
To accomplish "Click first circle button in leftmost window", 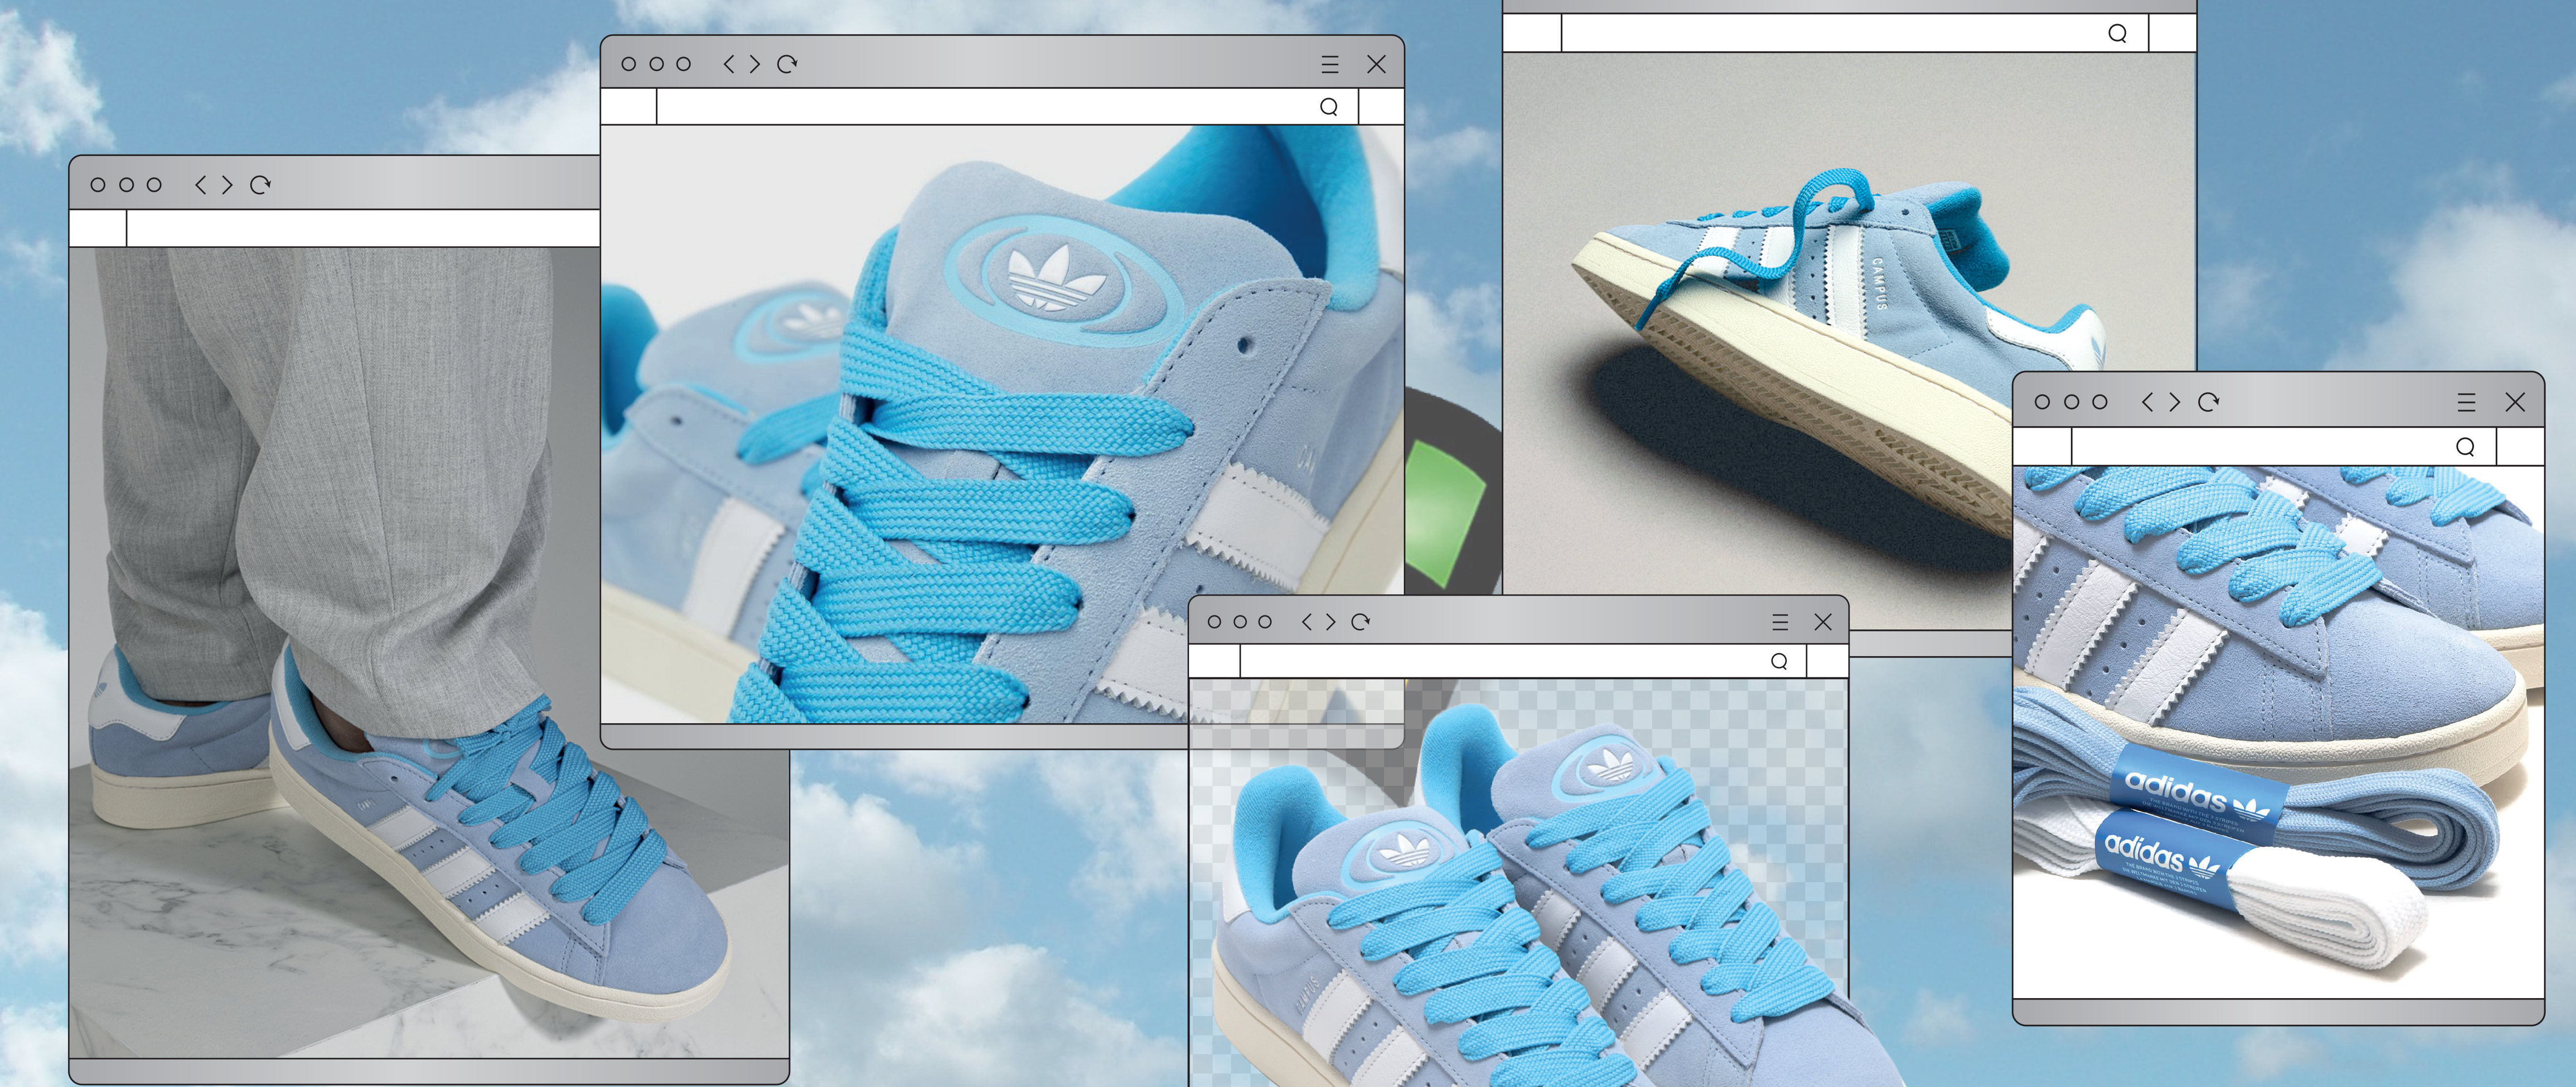I will 98,185.
